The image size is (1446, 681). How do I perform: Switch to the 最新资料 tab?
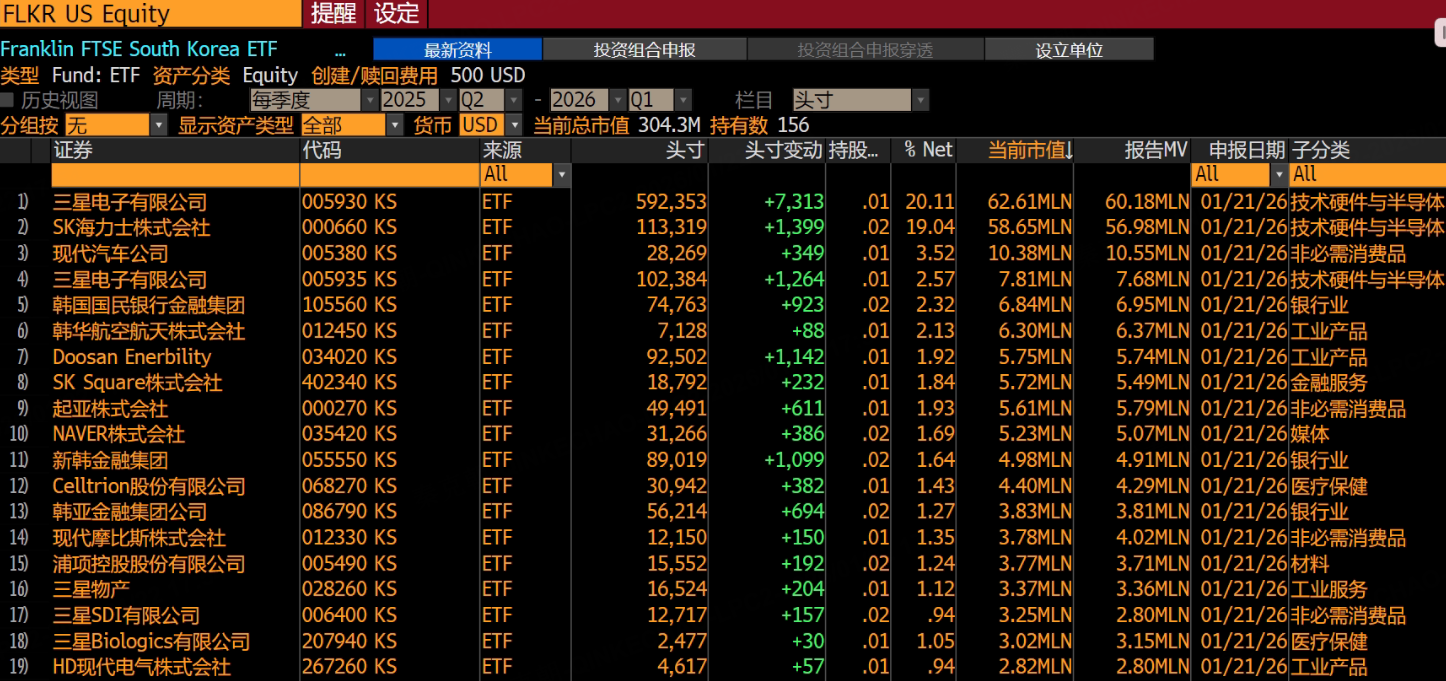tap(458, 50)
